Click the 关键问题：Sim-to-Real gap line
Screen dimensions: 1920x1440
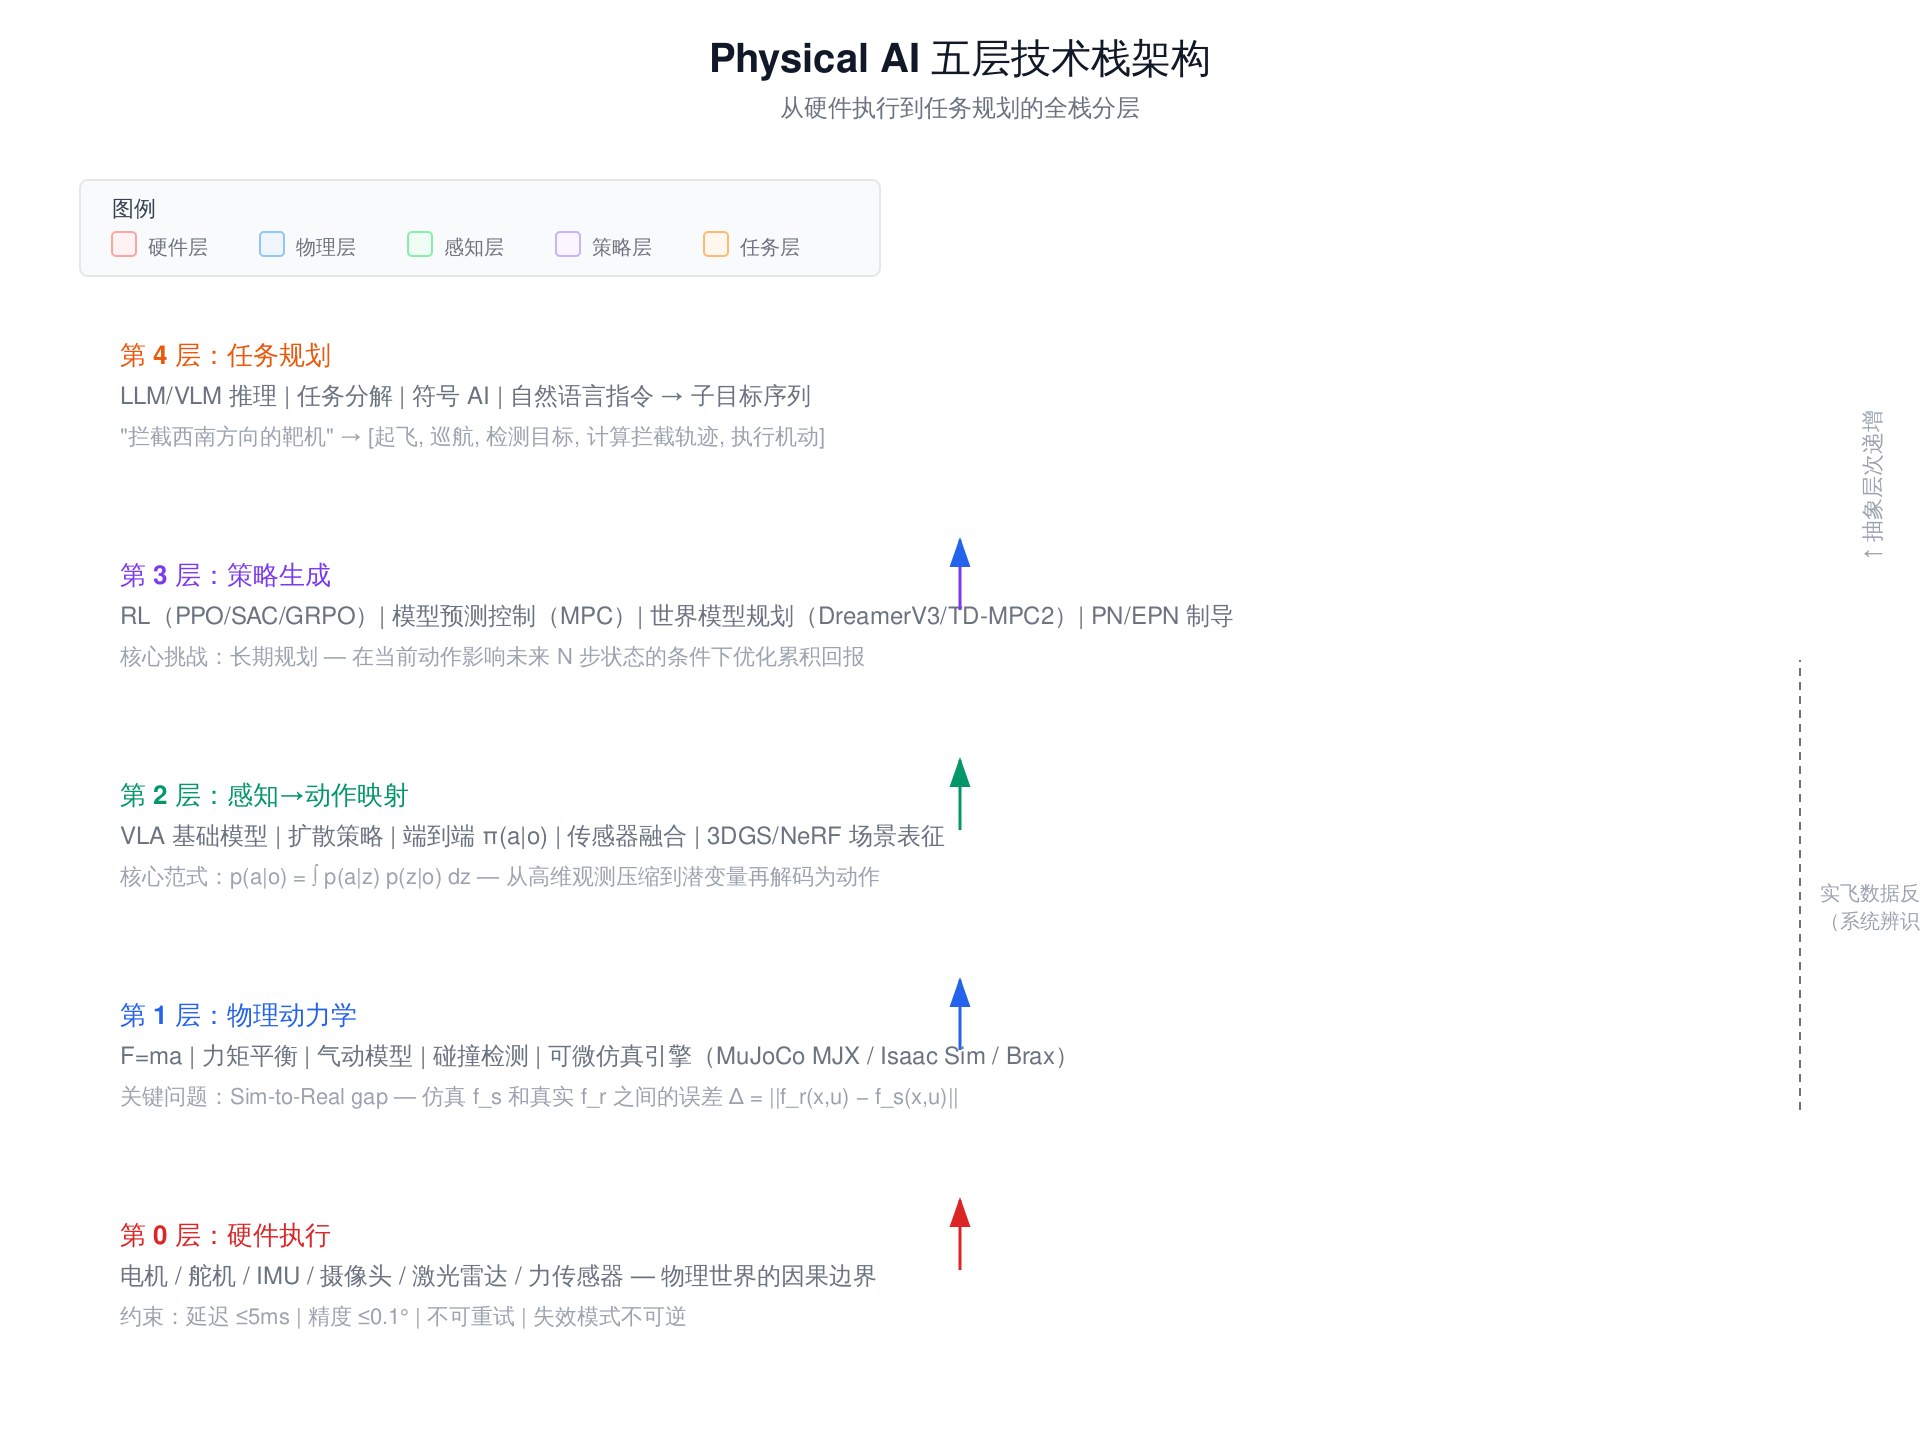pos(539,1097)
